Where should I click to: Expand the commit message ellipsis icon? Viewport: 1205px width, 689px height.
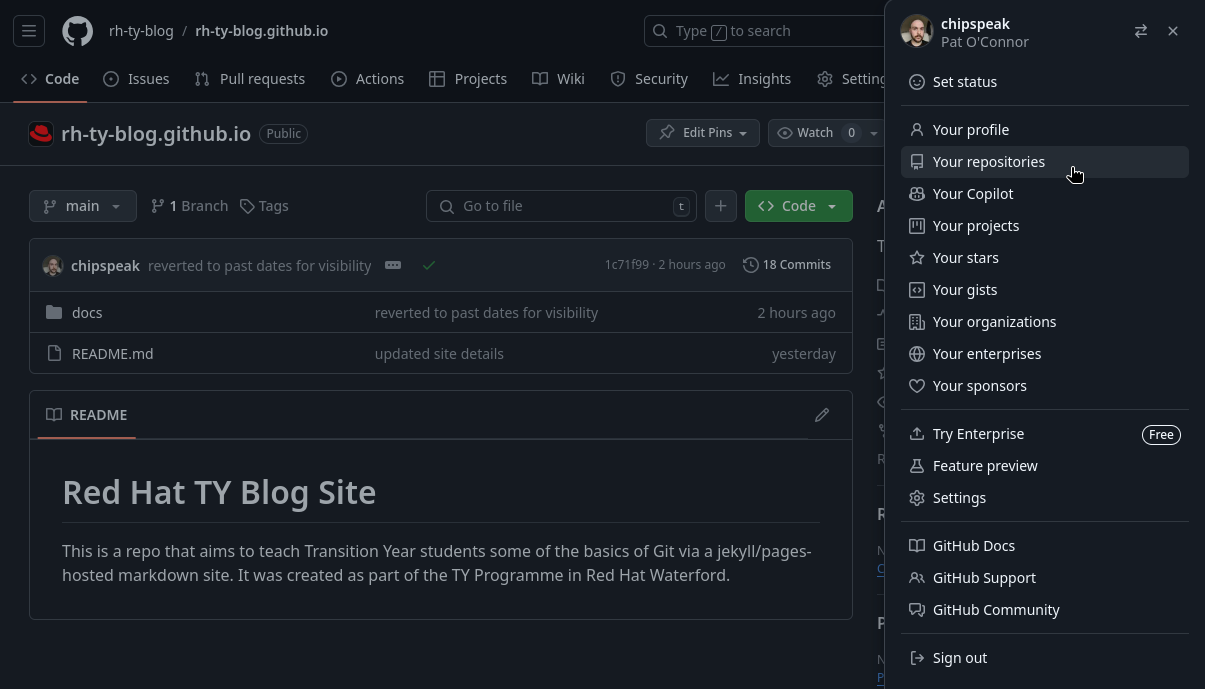click(393, 265)
